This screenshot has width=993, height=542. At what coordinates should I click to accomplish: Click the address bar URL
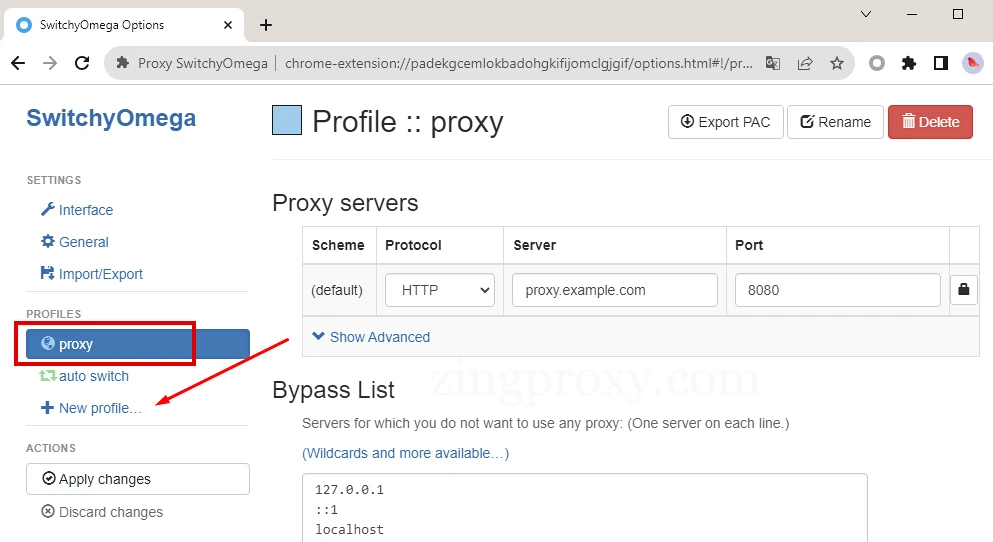click(x=519, y=63)
